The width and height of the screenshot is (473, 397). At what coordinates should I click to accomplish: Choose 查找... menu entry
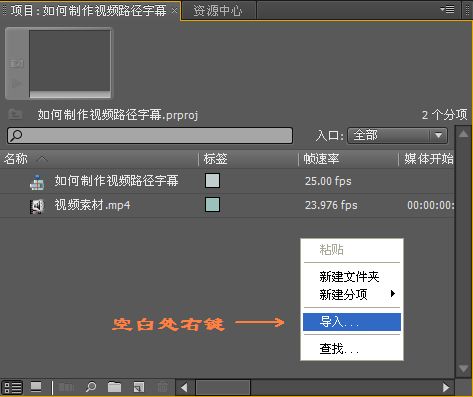tap(339, 349)
